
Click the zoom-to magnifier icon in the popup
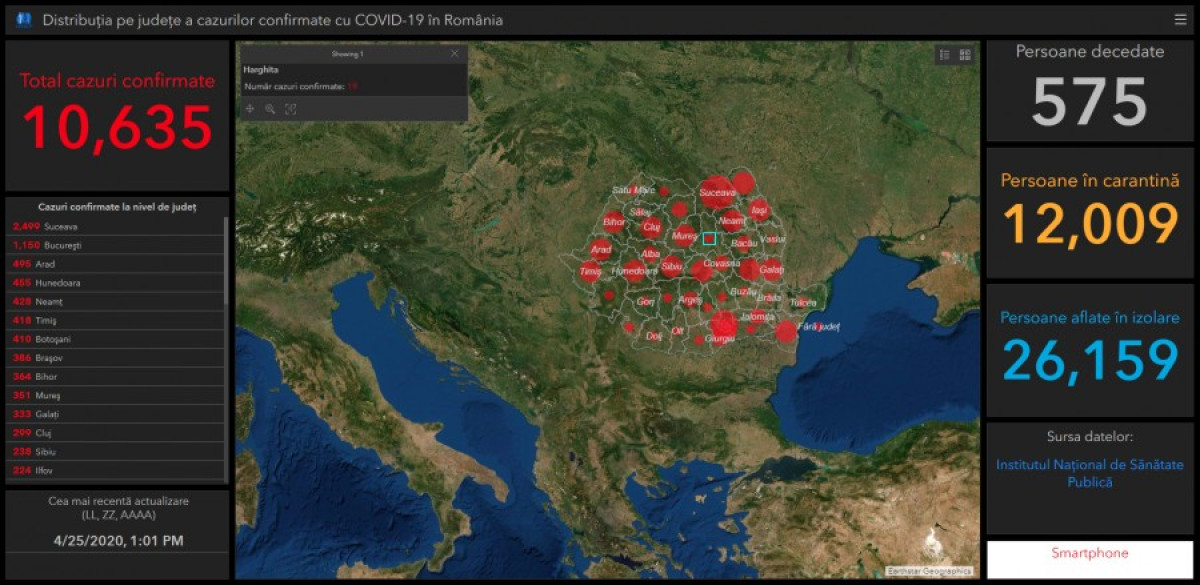270,109
